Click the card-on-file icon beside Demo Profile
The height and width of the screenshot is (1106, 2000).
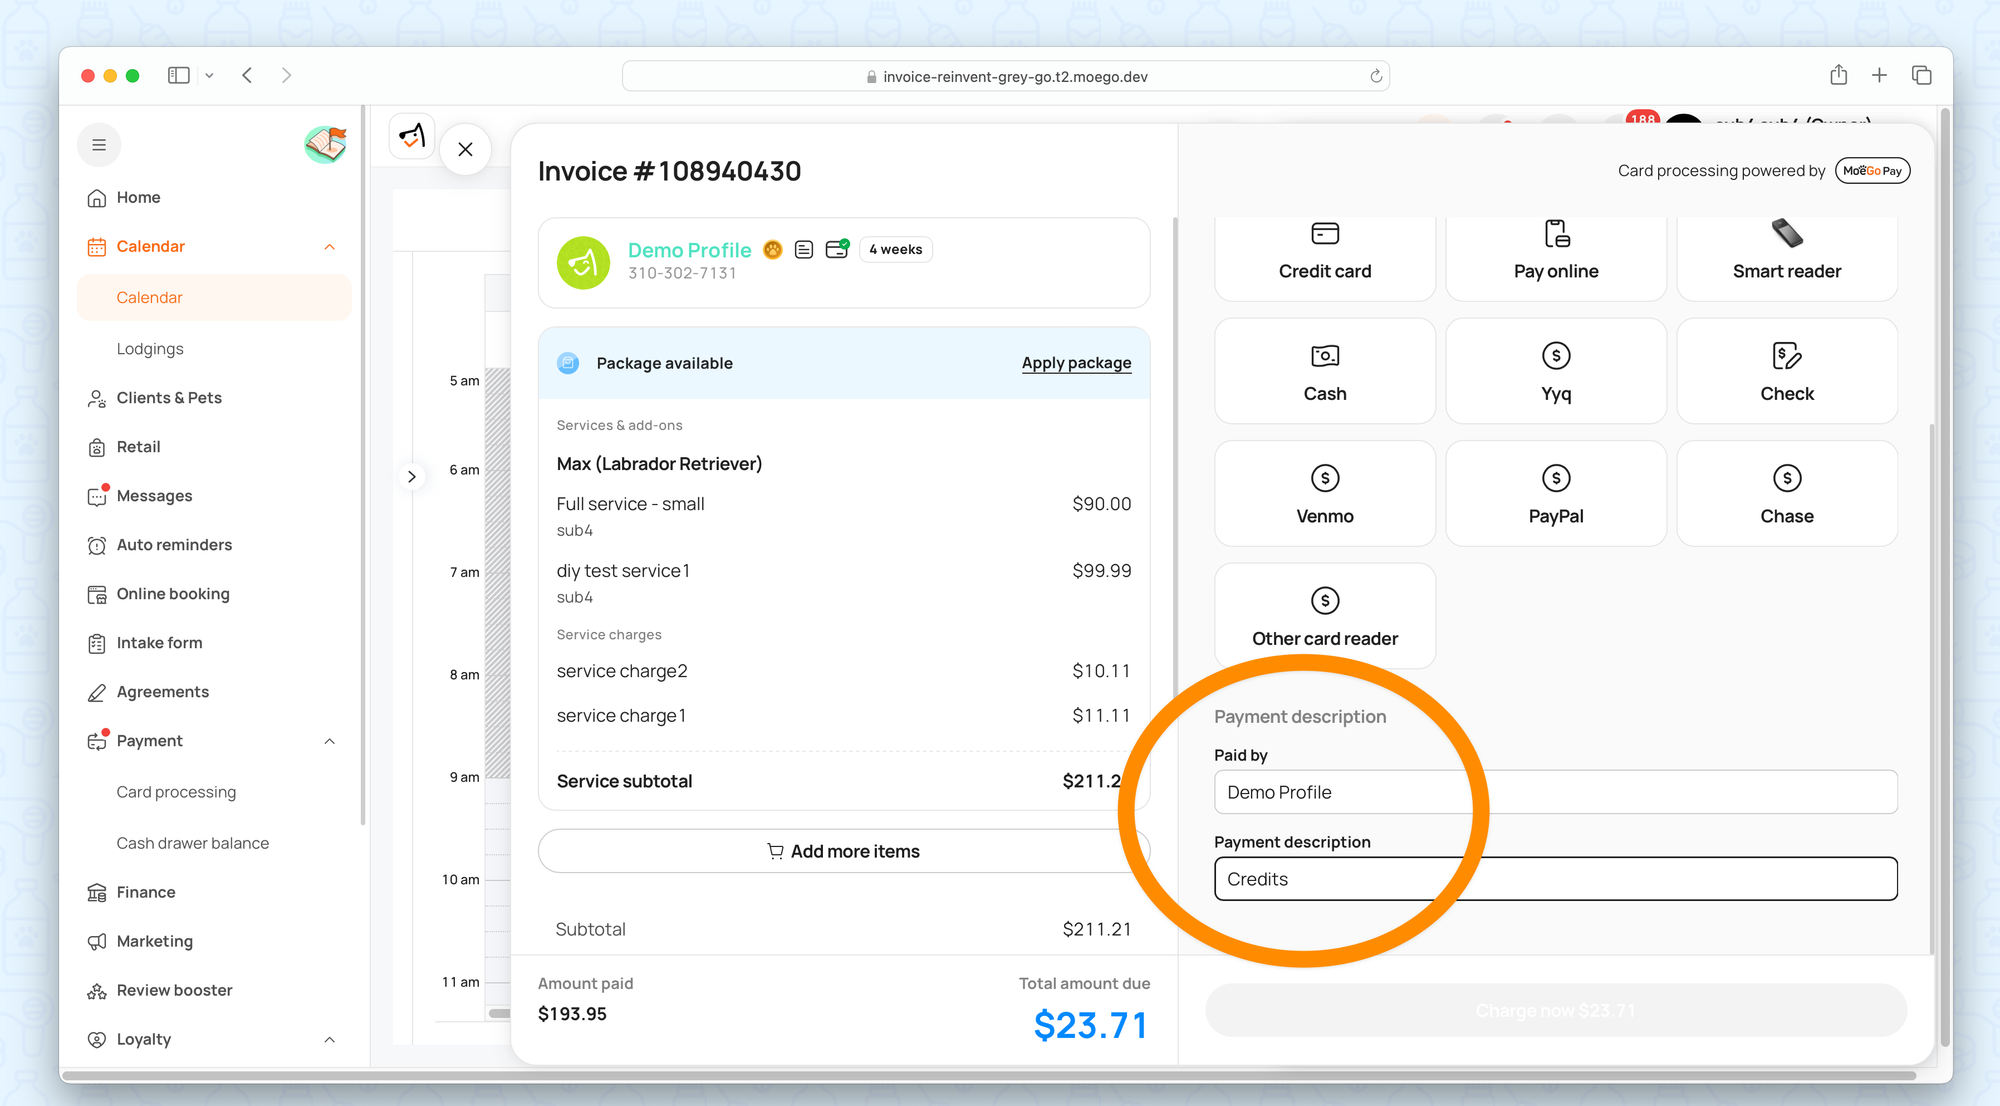(837, 249)
